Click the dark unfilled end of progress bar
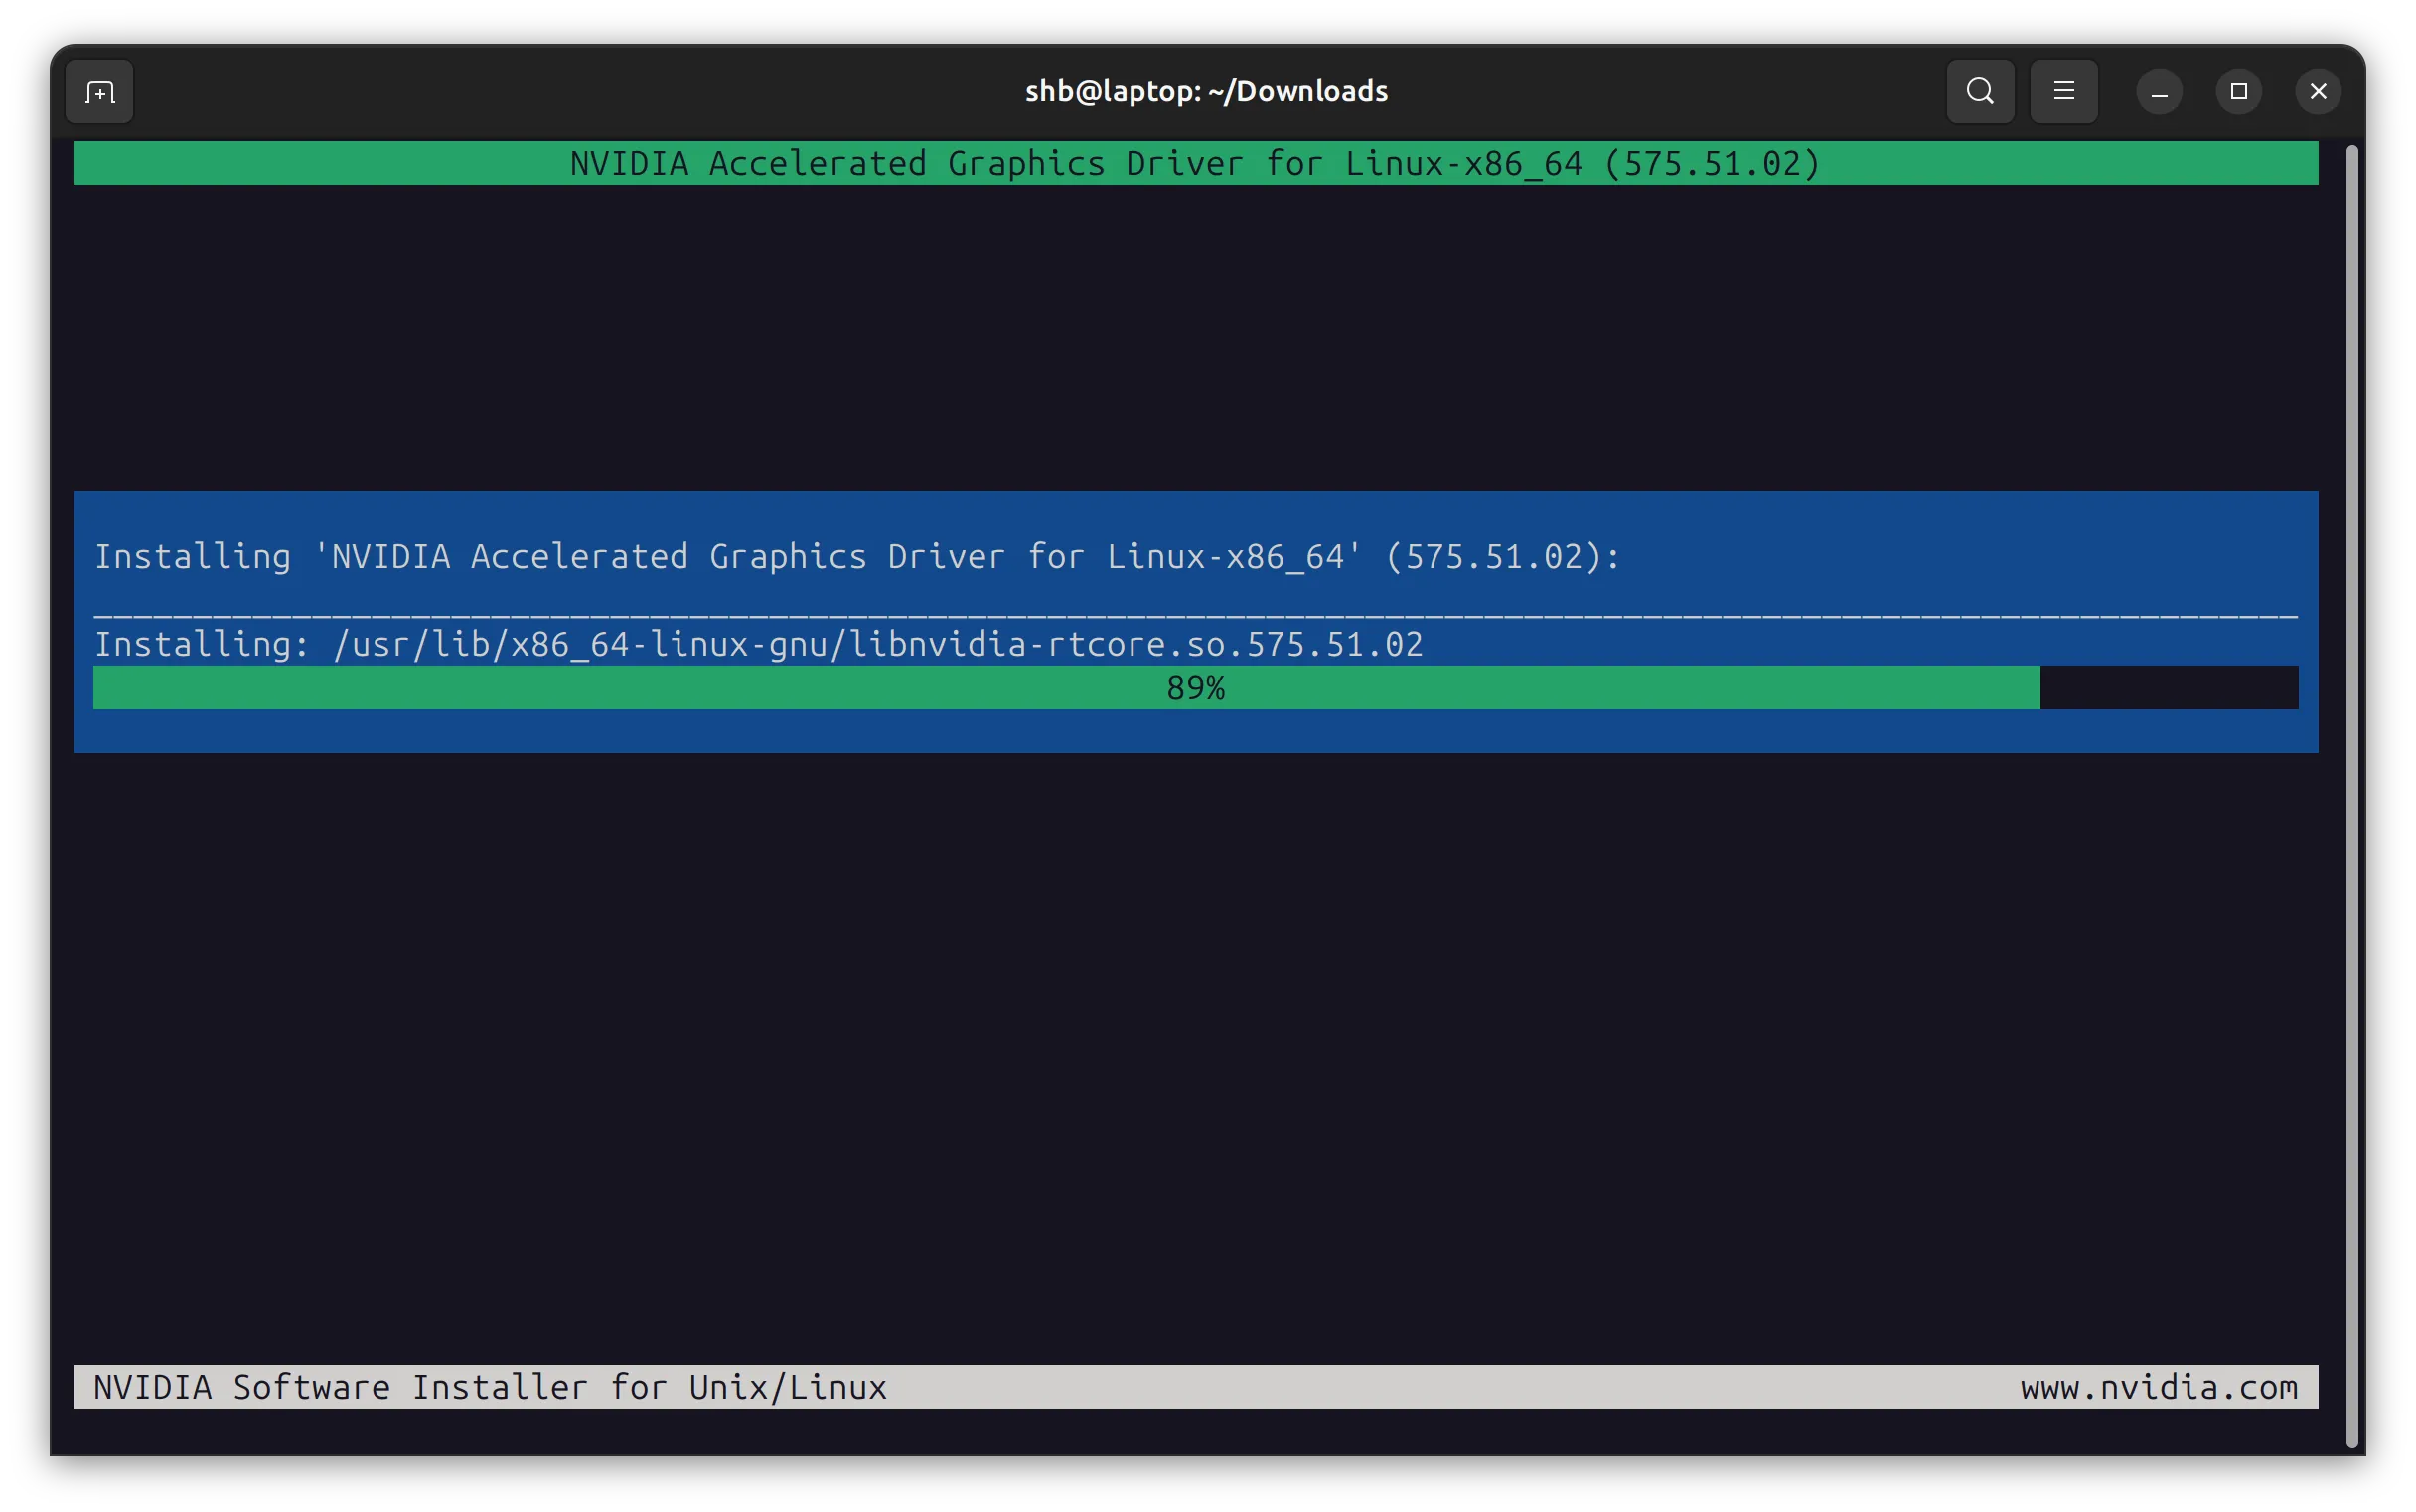The height and width of the screenshot is (1512, 2416). point(2168,688)
